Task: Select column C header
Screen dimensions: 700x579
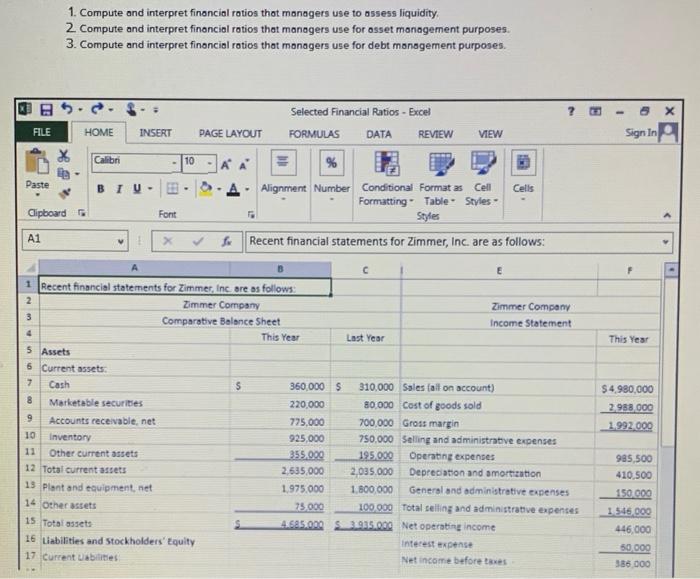Action: [365, 270]
